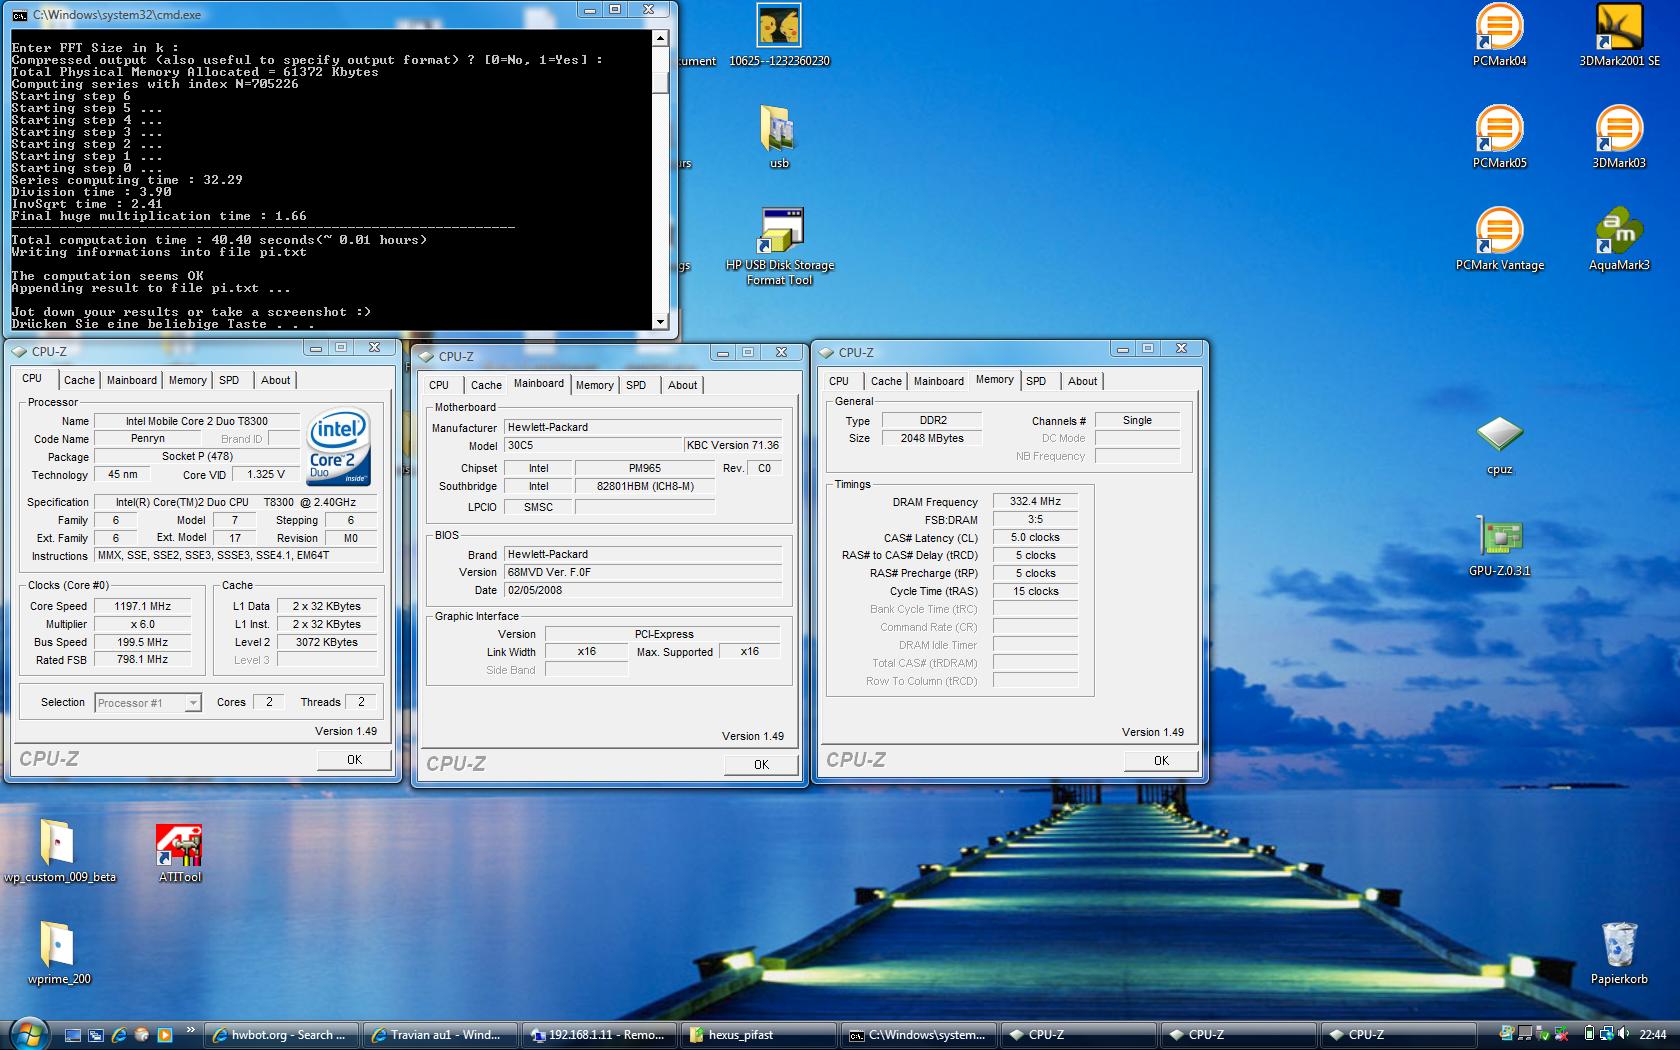Switch to 192.168.1.11 Remote Desktop taskbar button
Image resolution: width=1680 pixels, height=1050 pixels.
[x=600, y=1035]
